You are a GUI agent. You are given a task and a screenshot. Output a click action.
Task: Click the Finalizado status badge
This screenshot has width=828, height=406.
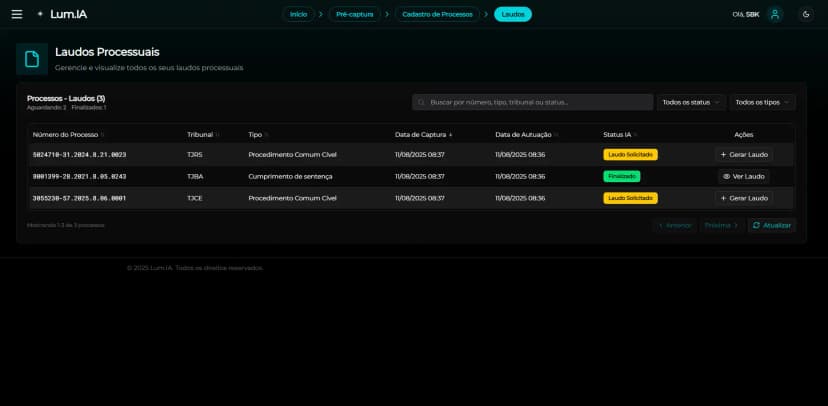622,176
